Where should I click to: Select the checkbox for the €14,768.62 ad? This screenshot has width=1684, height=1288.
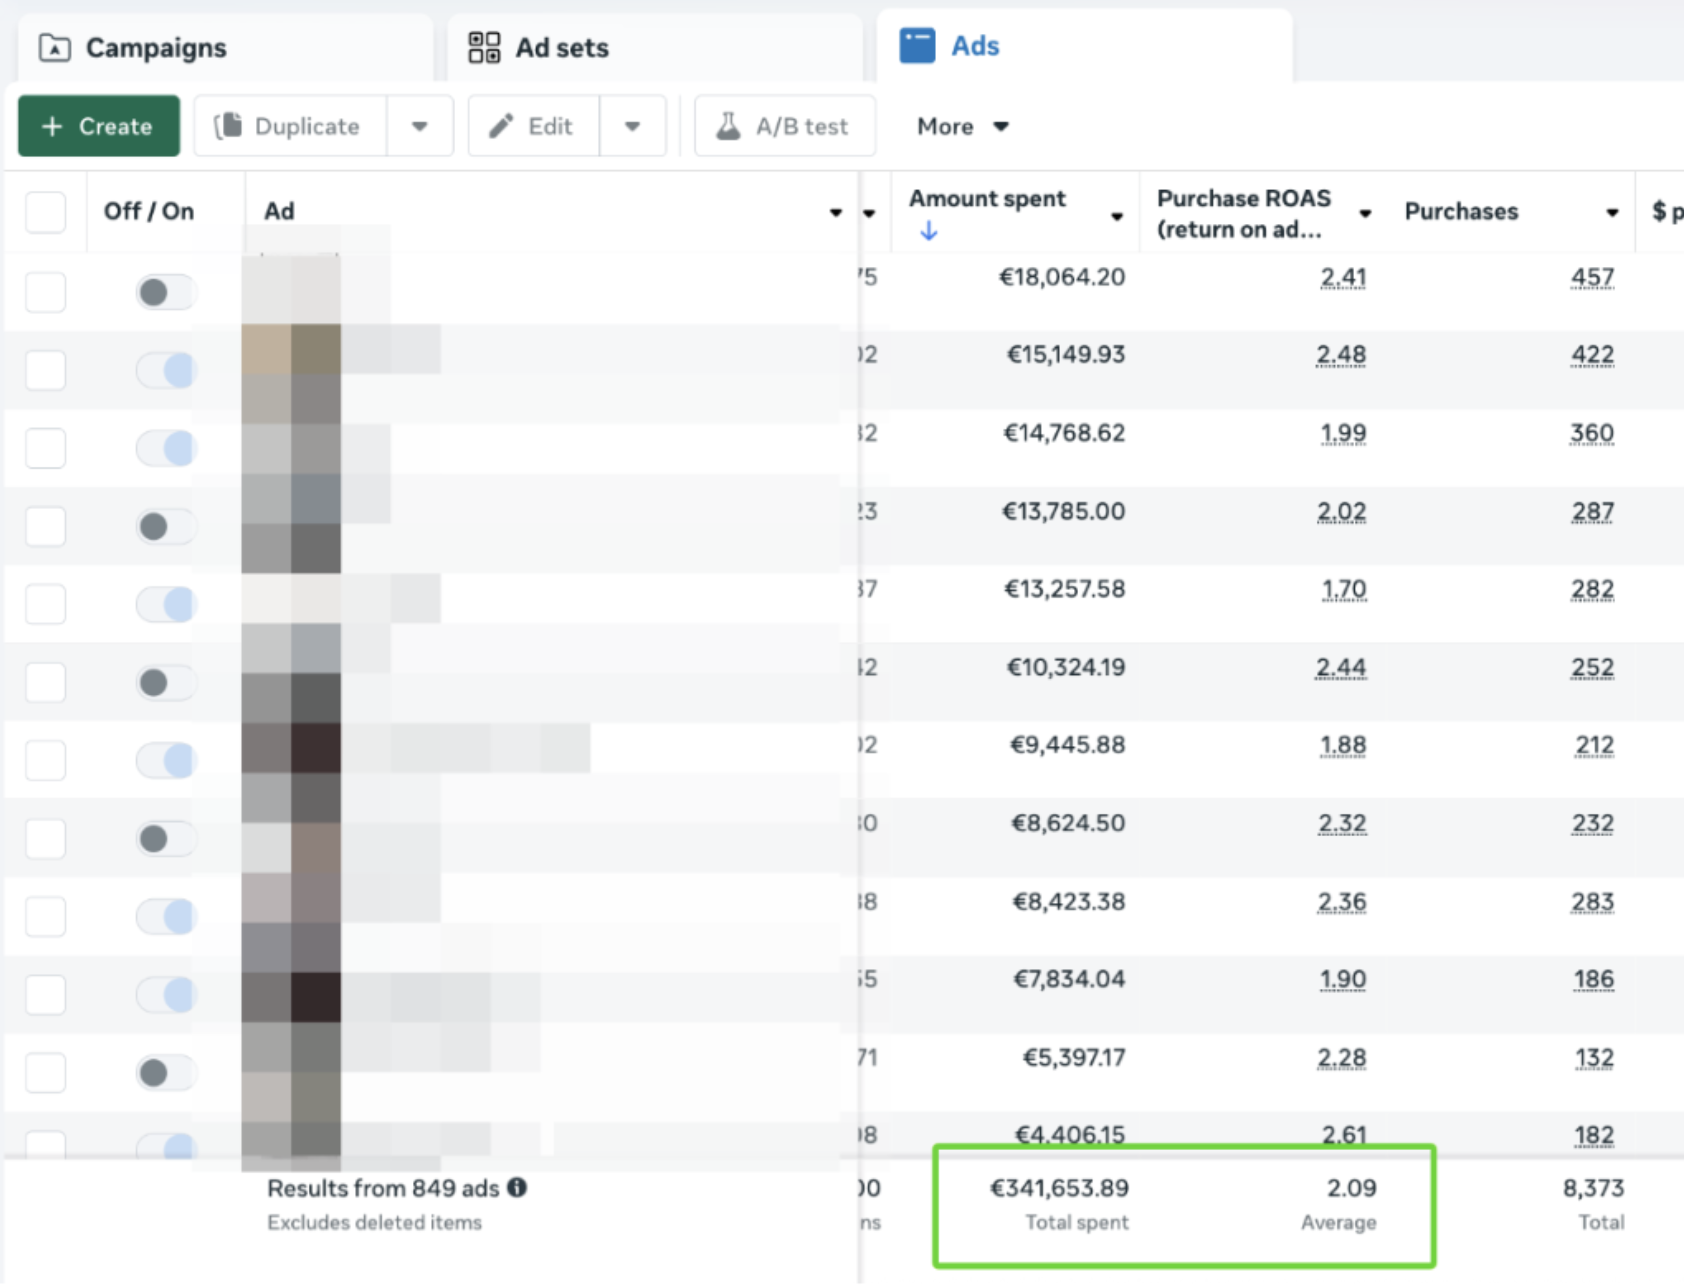[46, 448]
